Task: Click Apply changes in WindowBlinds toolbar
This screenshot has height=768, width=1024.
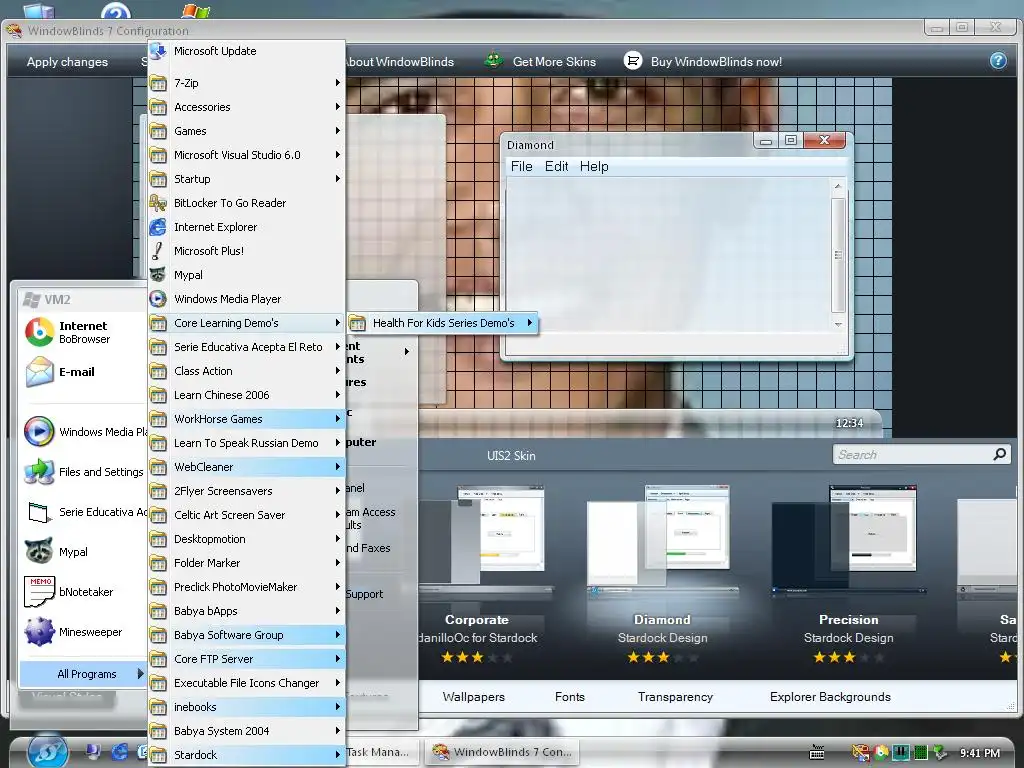Action: [67, 62]
